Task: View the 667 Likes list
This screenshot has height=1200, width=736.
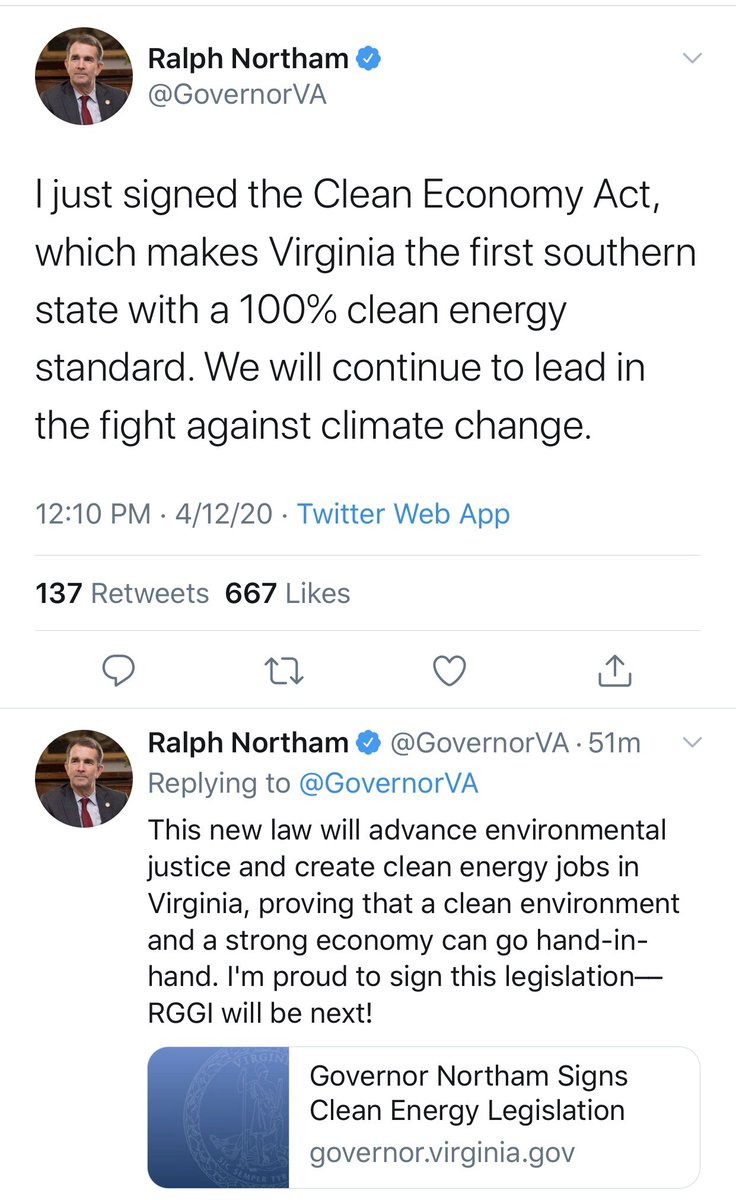Action: [x=288, y=593]
